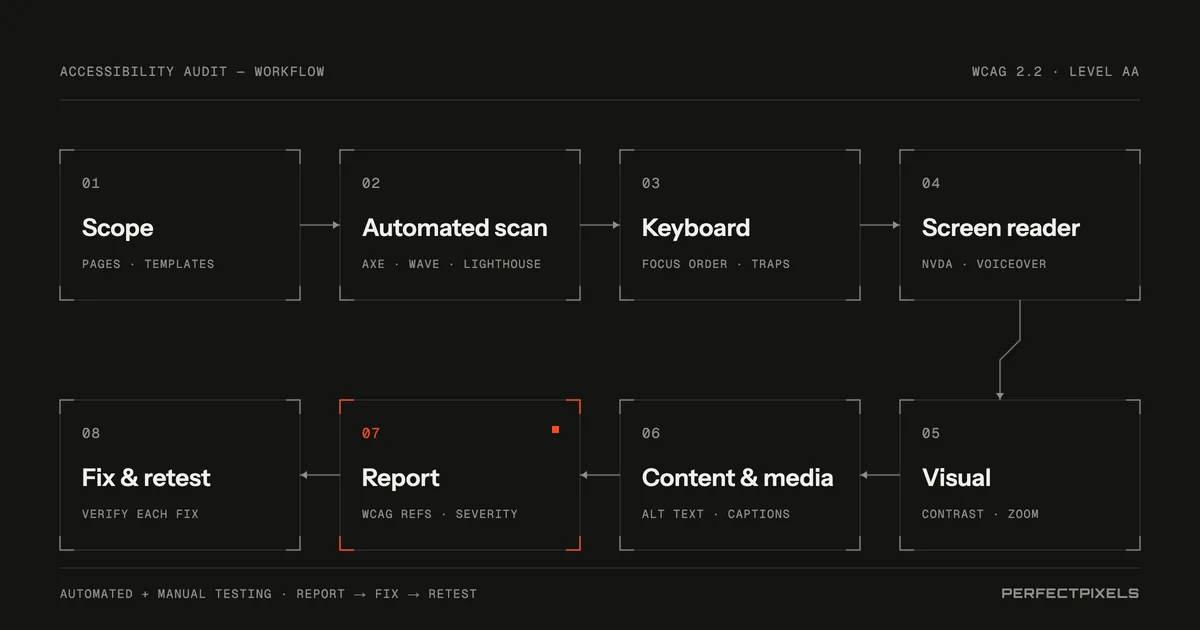This screenshot has height=630, width=1200.
Task: Select the 'Fix & retest' heading
Action: (x=146, y=478)
